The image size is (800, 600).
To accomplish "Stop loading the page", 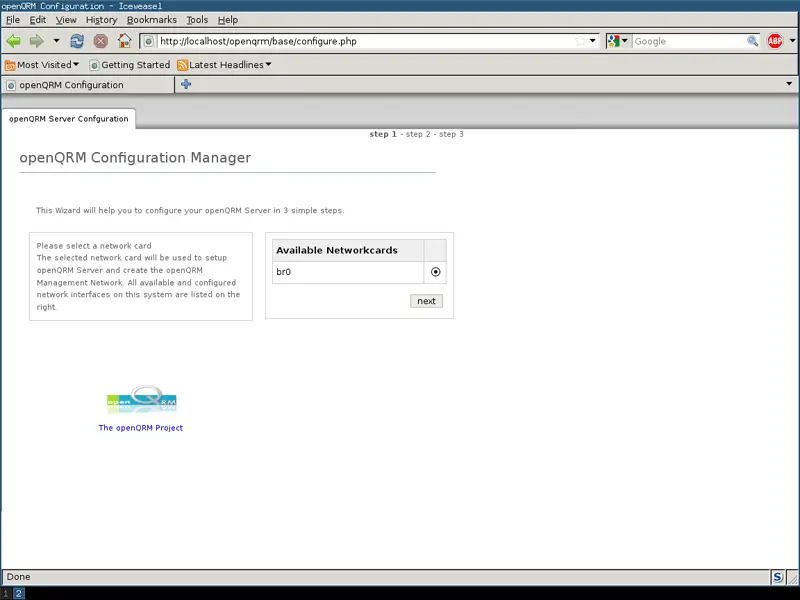I will tap(101, 41).
